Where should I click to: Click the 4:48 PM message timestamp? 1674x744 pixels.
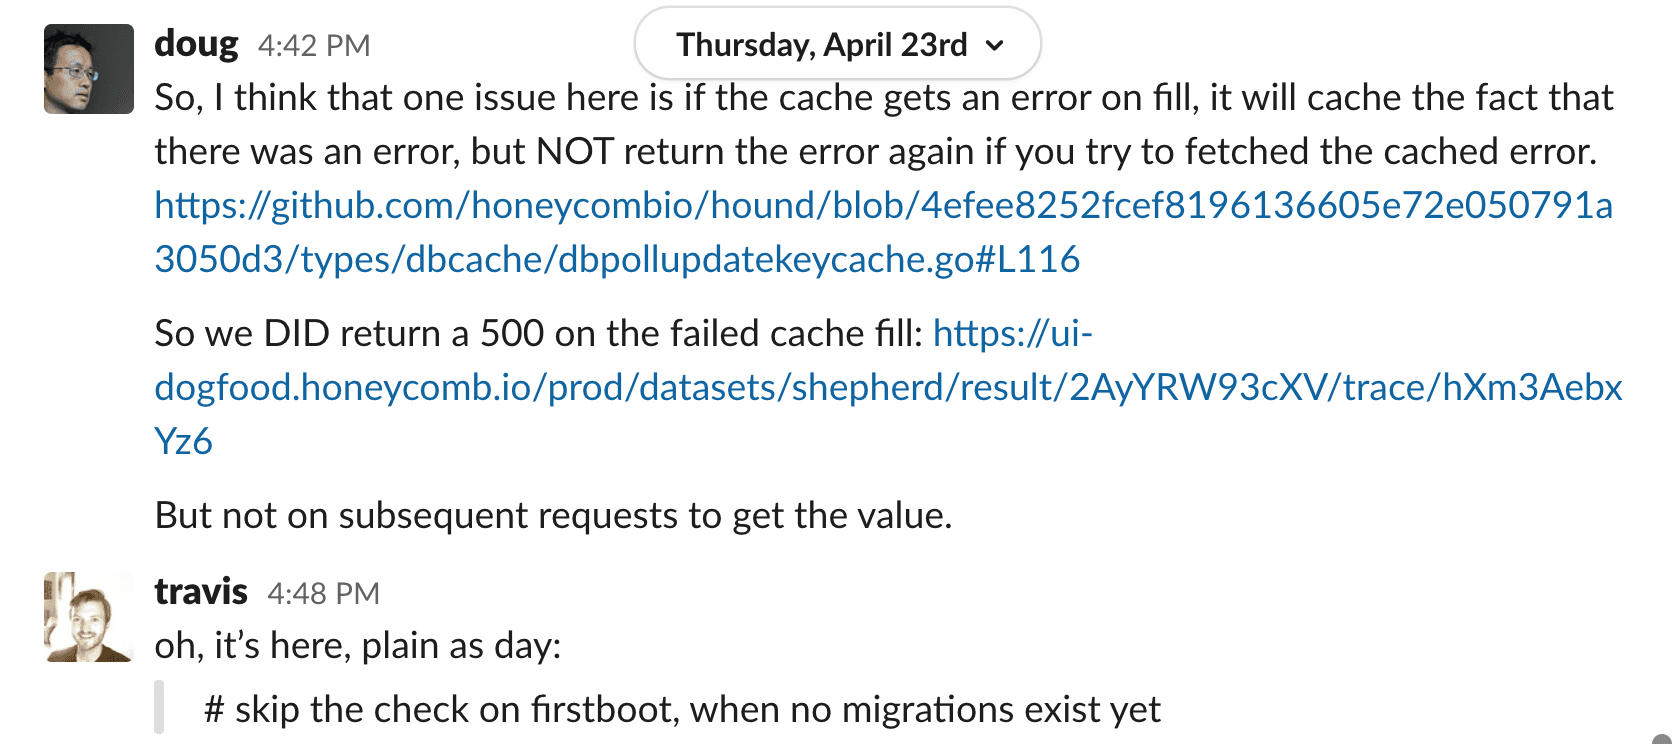click(323, 594)
